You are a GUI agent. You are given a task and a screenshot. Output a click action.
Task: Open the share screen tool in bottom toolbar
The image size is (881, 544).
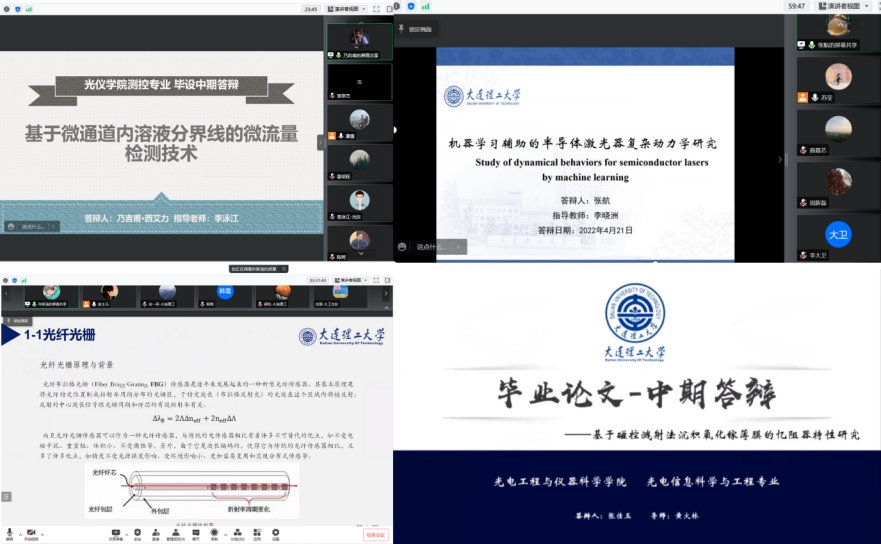pyautogui.click(x=116, y=532)
